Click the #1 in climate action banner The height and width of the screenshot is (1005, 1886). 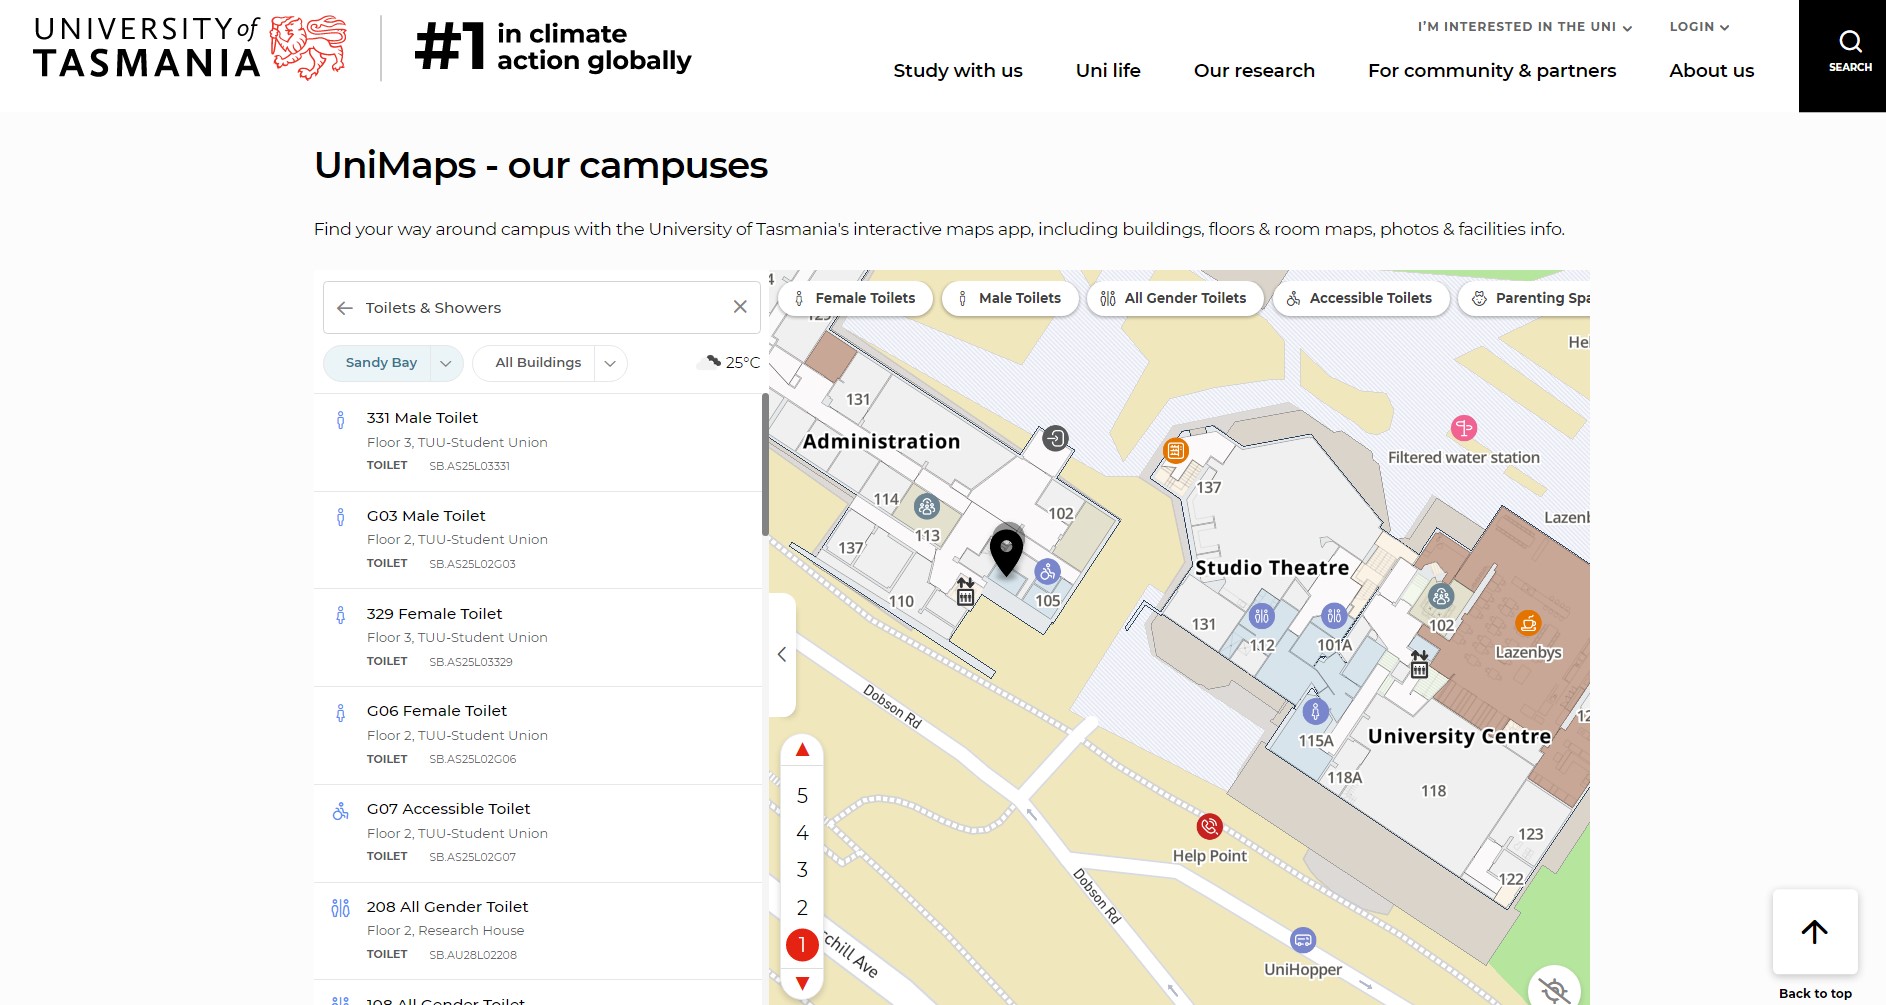pyautogui.click(x=553, y=47)
